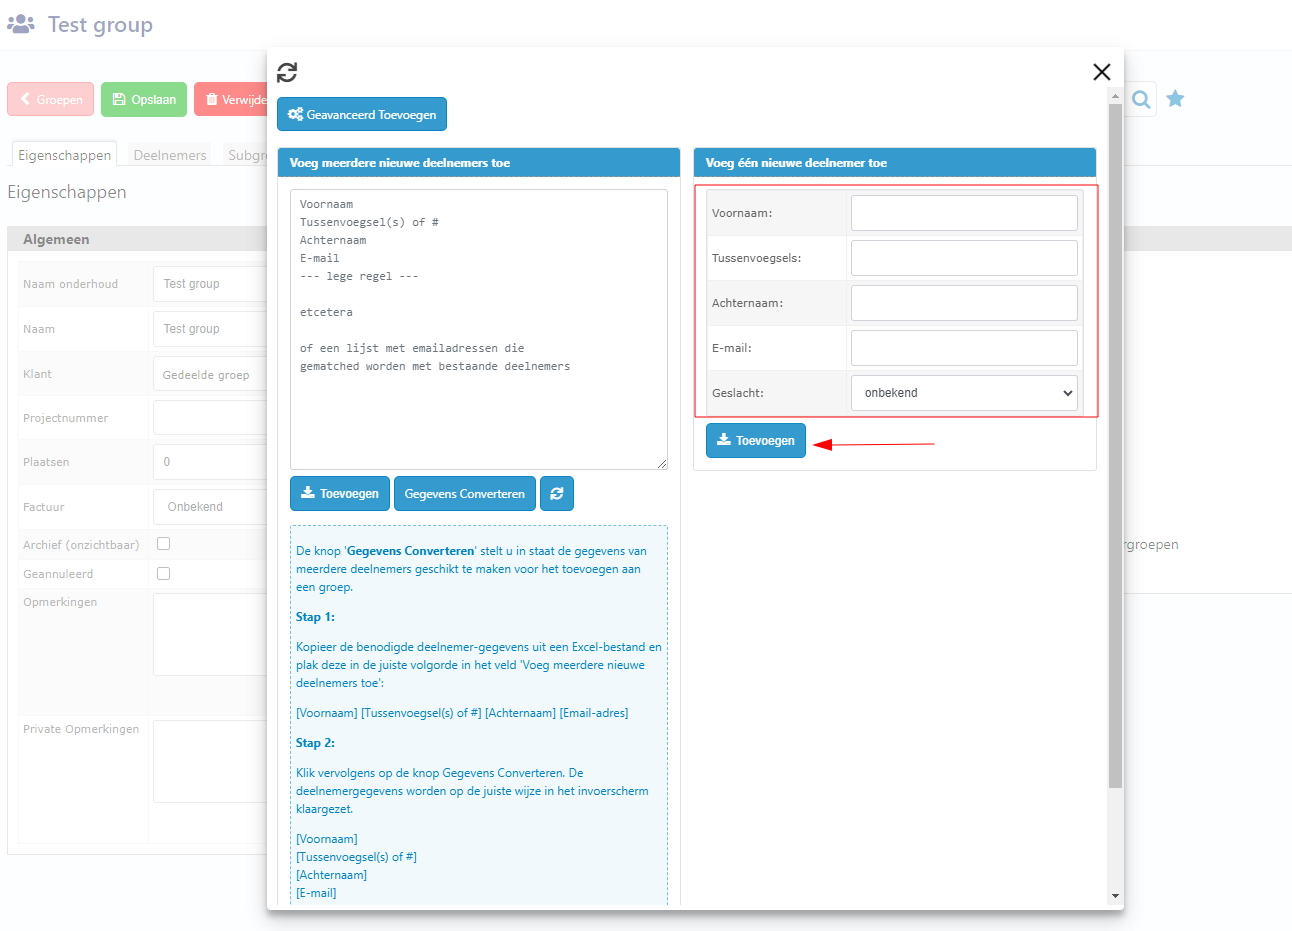Click Toevoegen under the single participant form
1292x931 pixels.
(755, 441)
